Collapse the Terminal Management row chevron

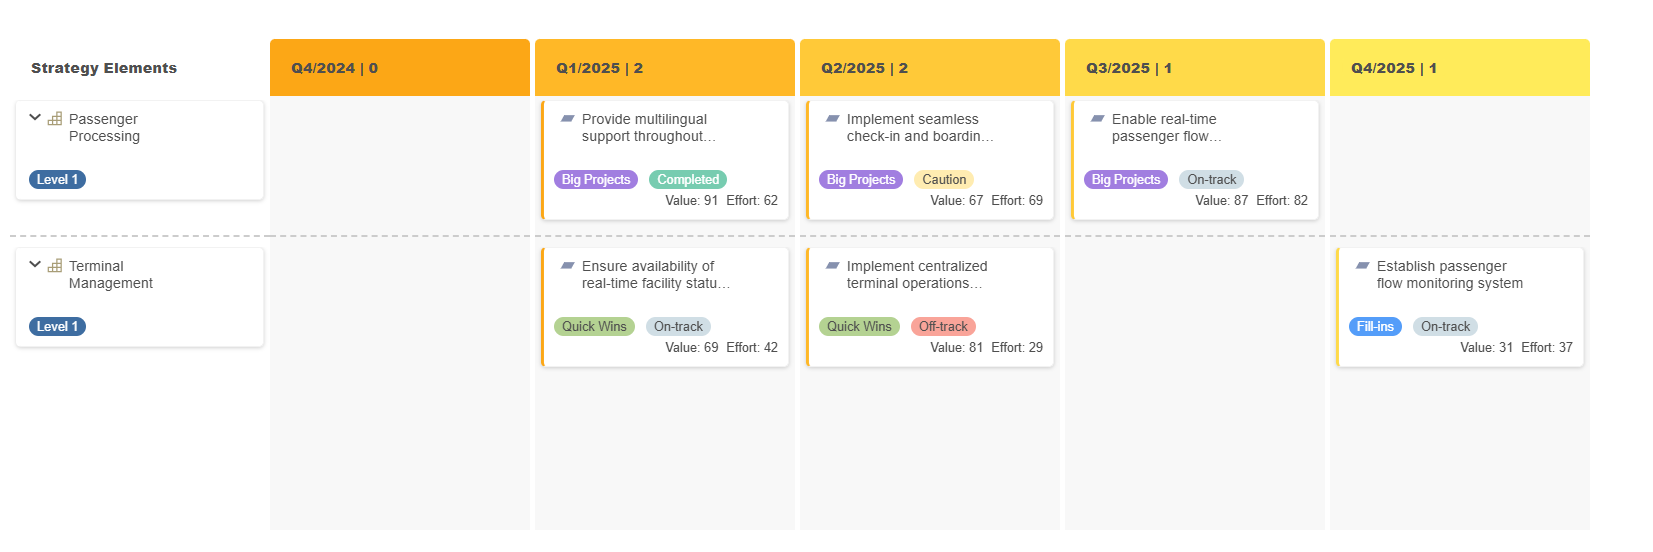tap(35, 265)
